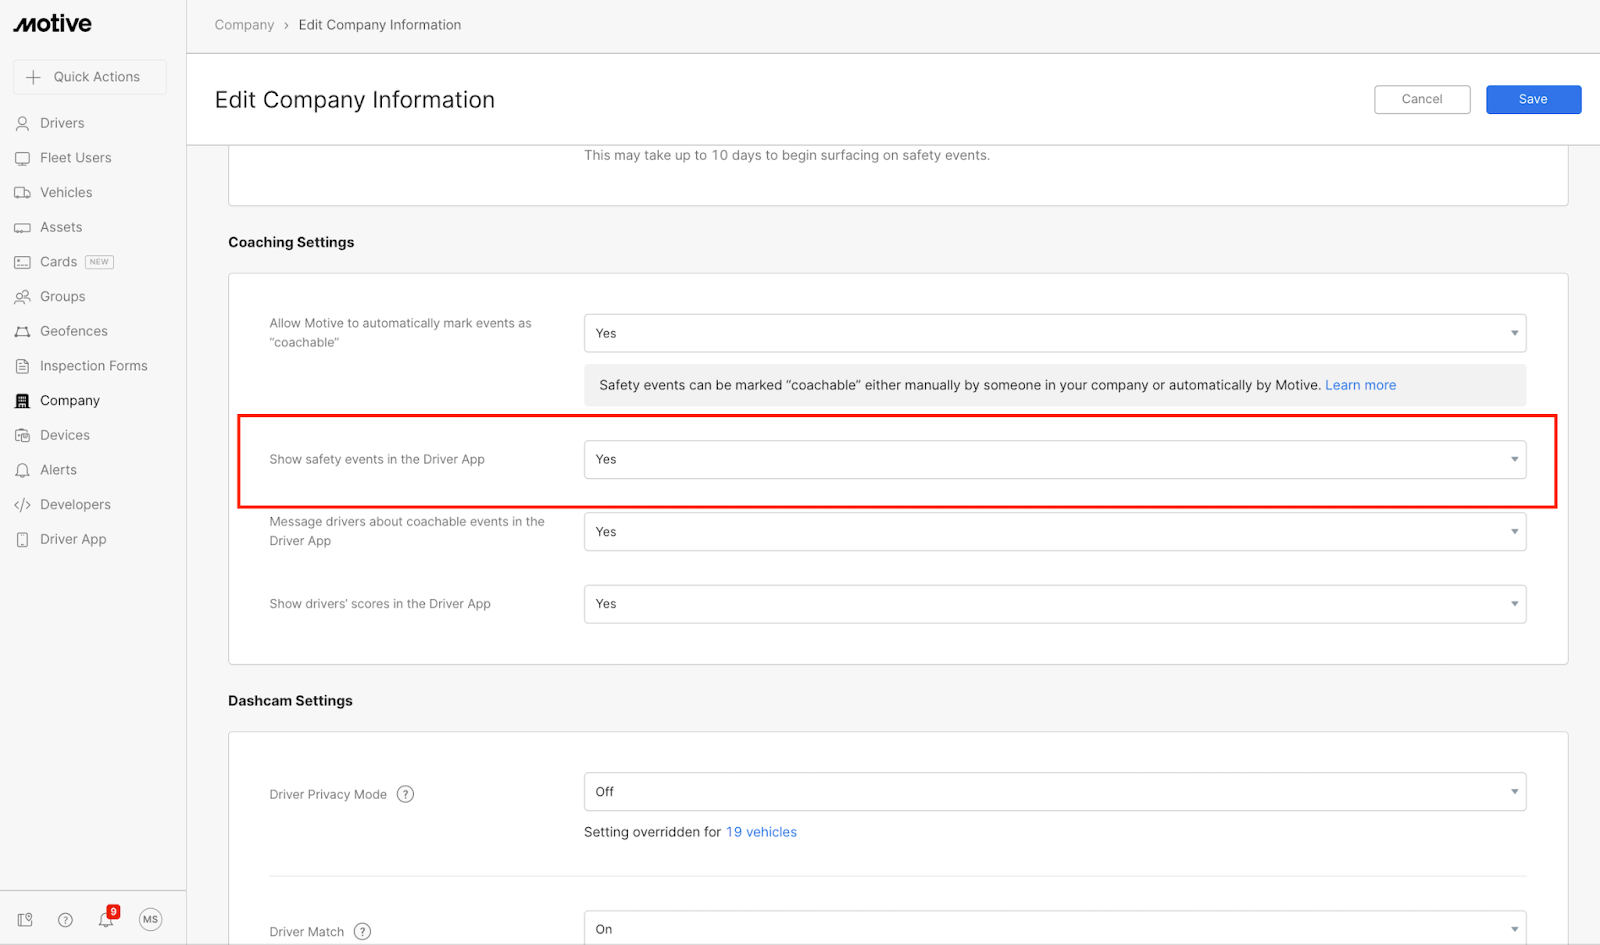
Task: Open notifications bell with red badge
Action: pos(107,918)
